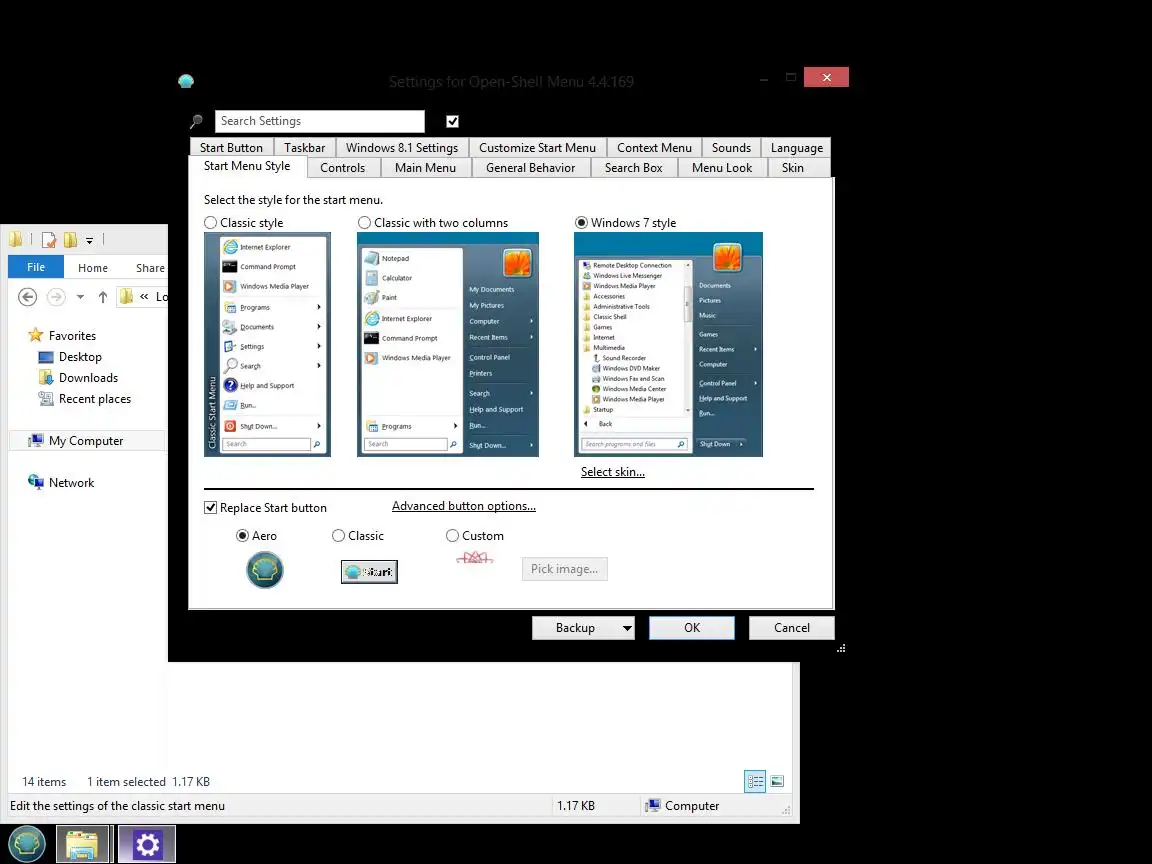Switch Explorer to details view icon
This screenshot has width=1152, height=864.
(755, 782)
